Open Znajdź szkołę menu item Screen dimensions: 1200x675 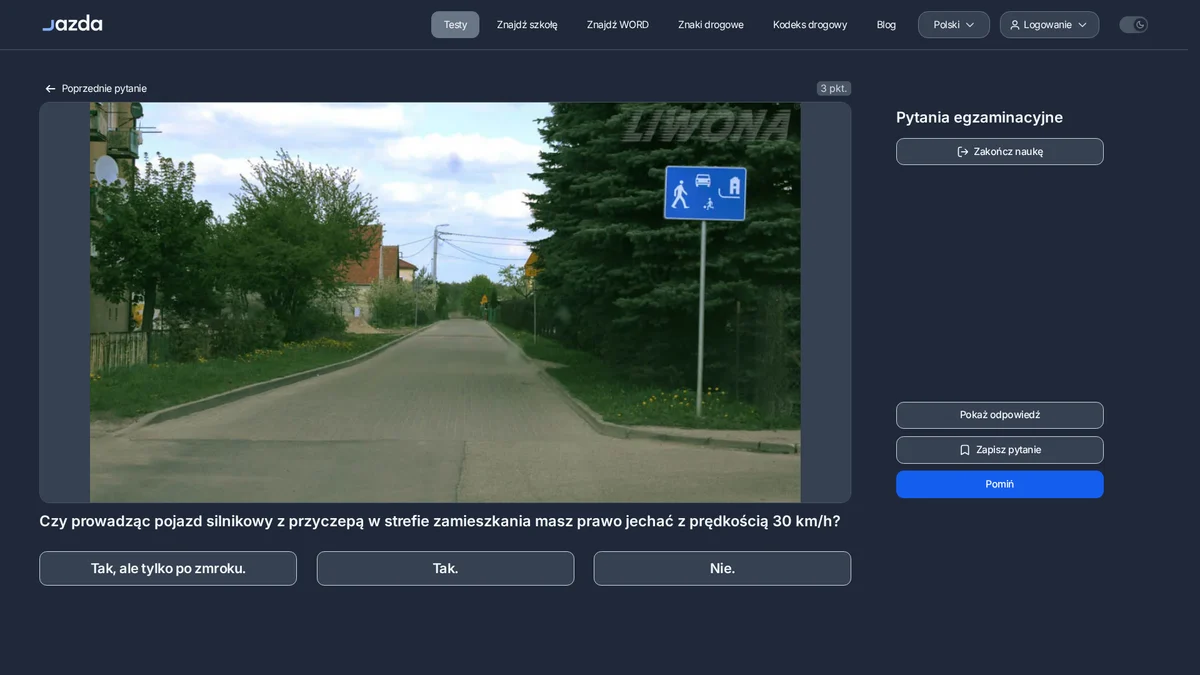527,25
